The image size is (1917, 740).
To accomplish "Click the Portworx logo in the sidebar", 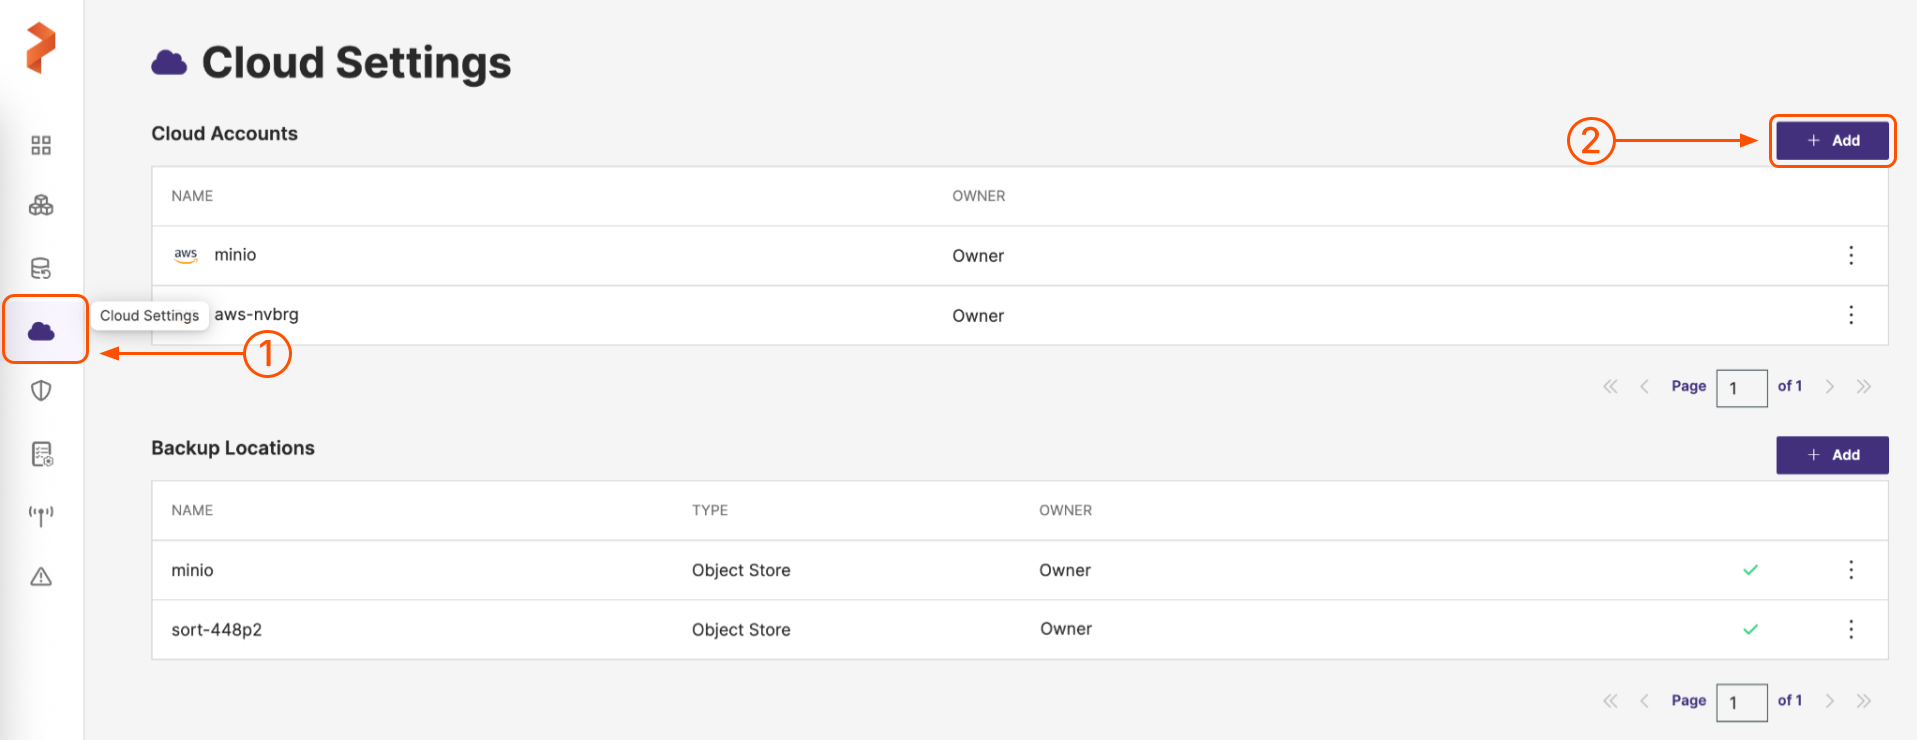I will [x=41, y=48].
